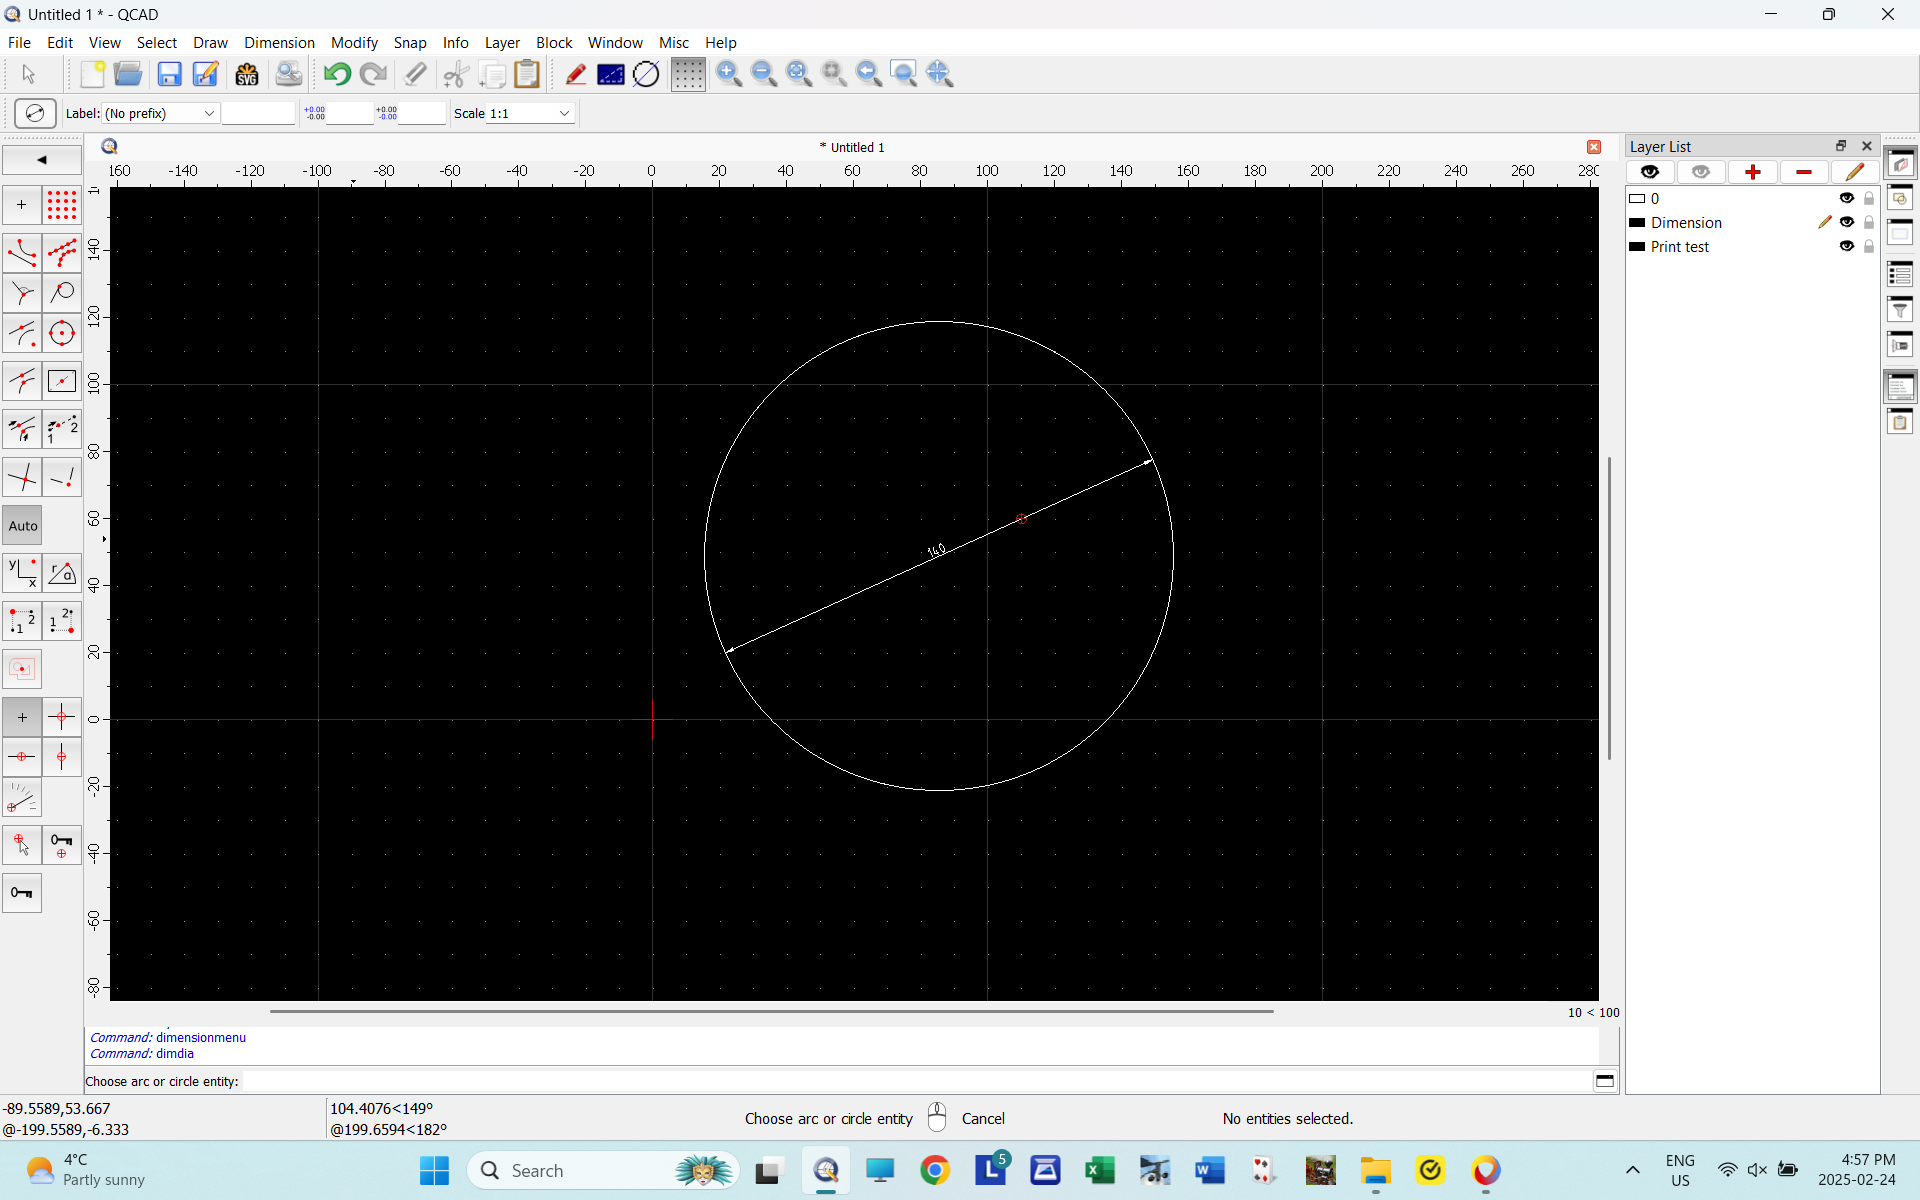
Task: Open the SVG export tool
Action: point(246,73)
